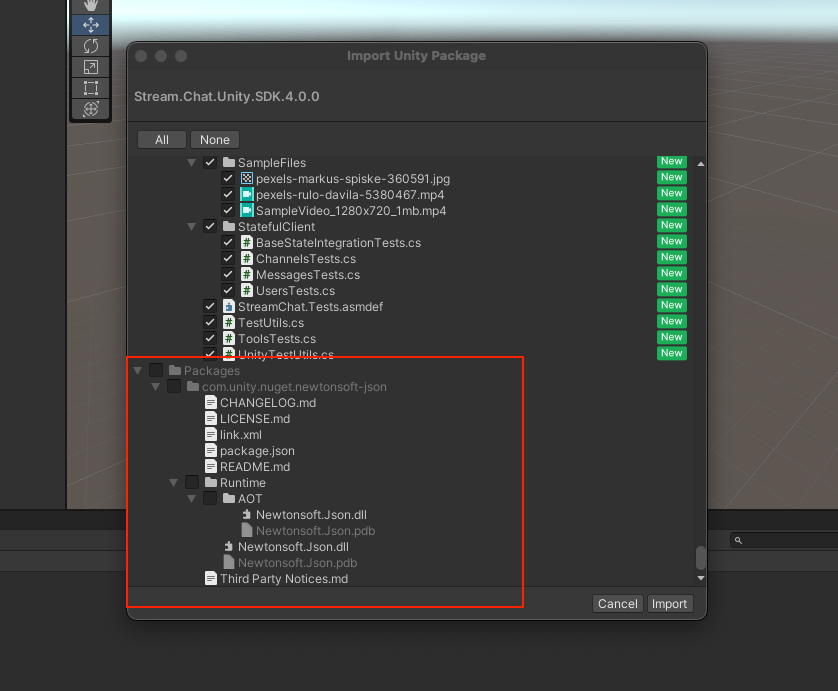Collapse the StatefulClient folder arrow
This screenshot has height=691, width=838.
(191, 227)
